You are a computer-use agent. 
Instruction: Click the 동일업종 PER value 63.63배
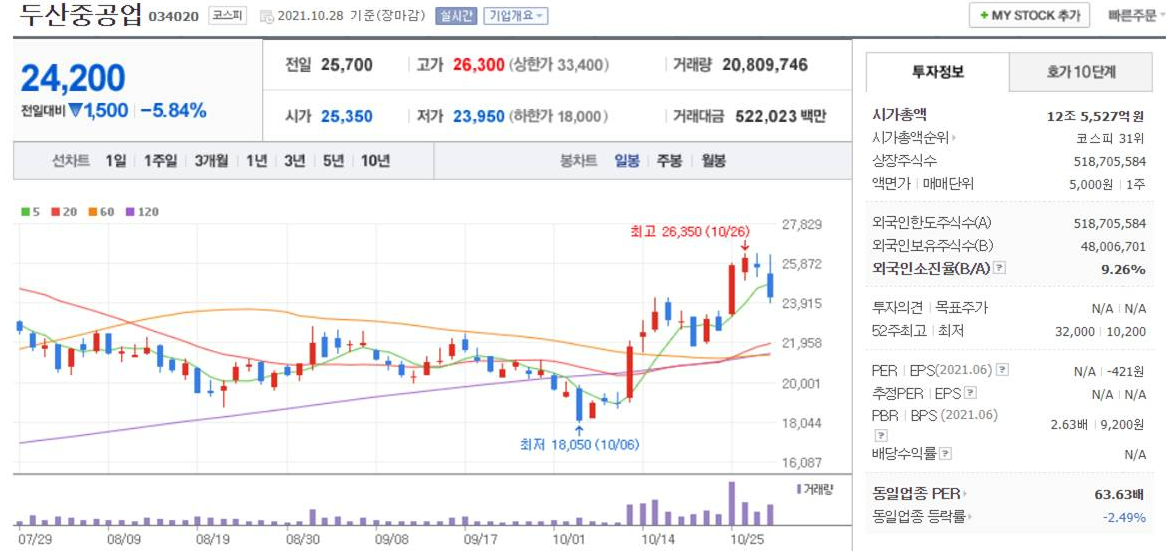pyautogui.click(x=1119, y=494)
